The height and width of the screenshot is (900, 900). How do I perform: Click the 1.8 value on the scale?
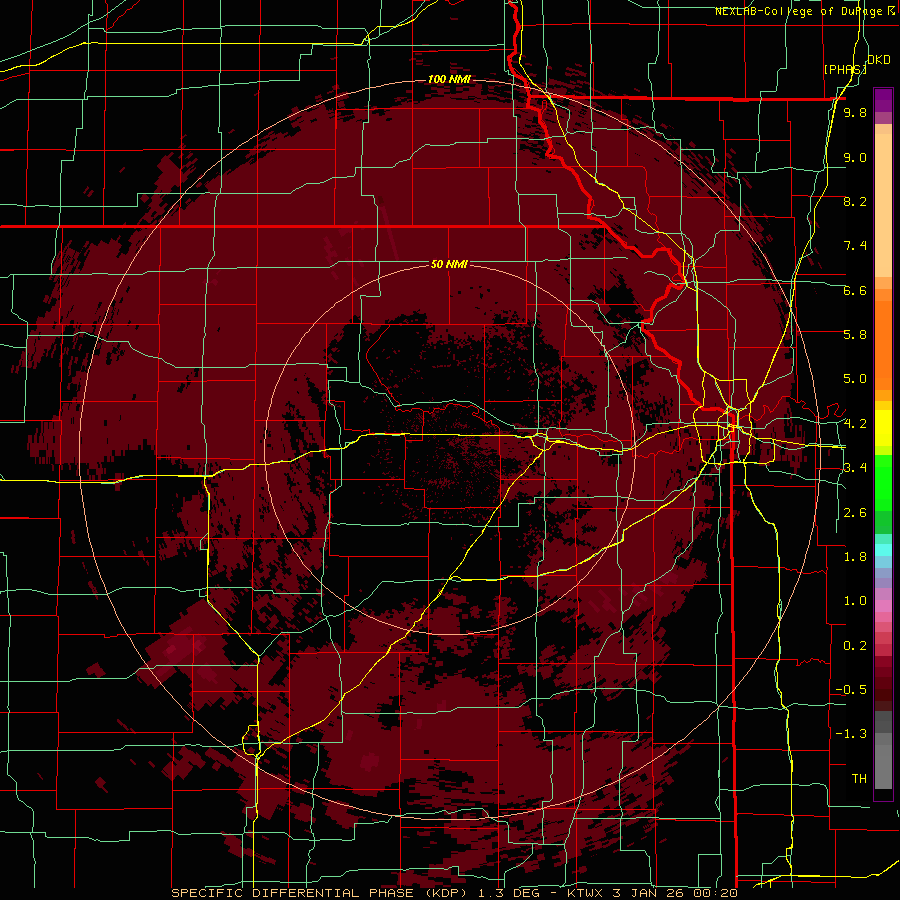click(x=855, y=557)
